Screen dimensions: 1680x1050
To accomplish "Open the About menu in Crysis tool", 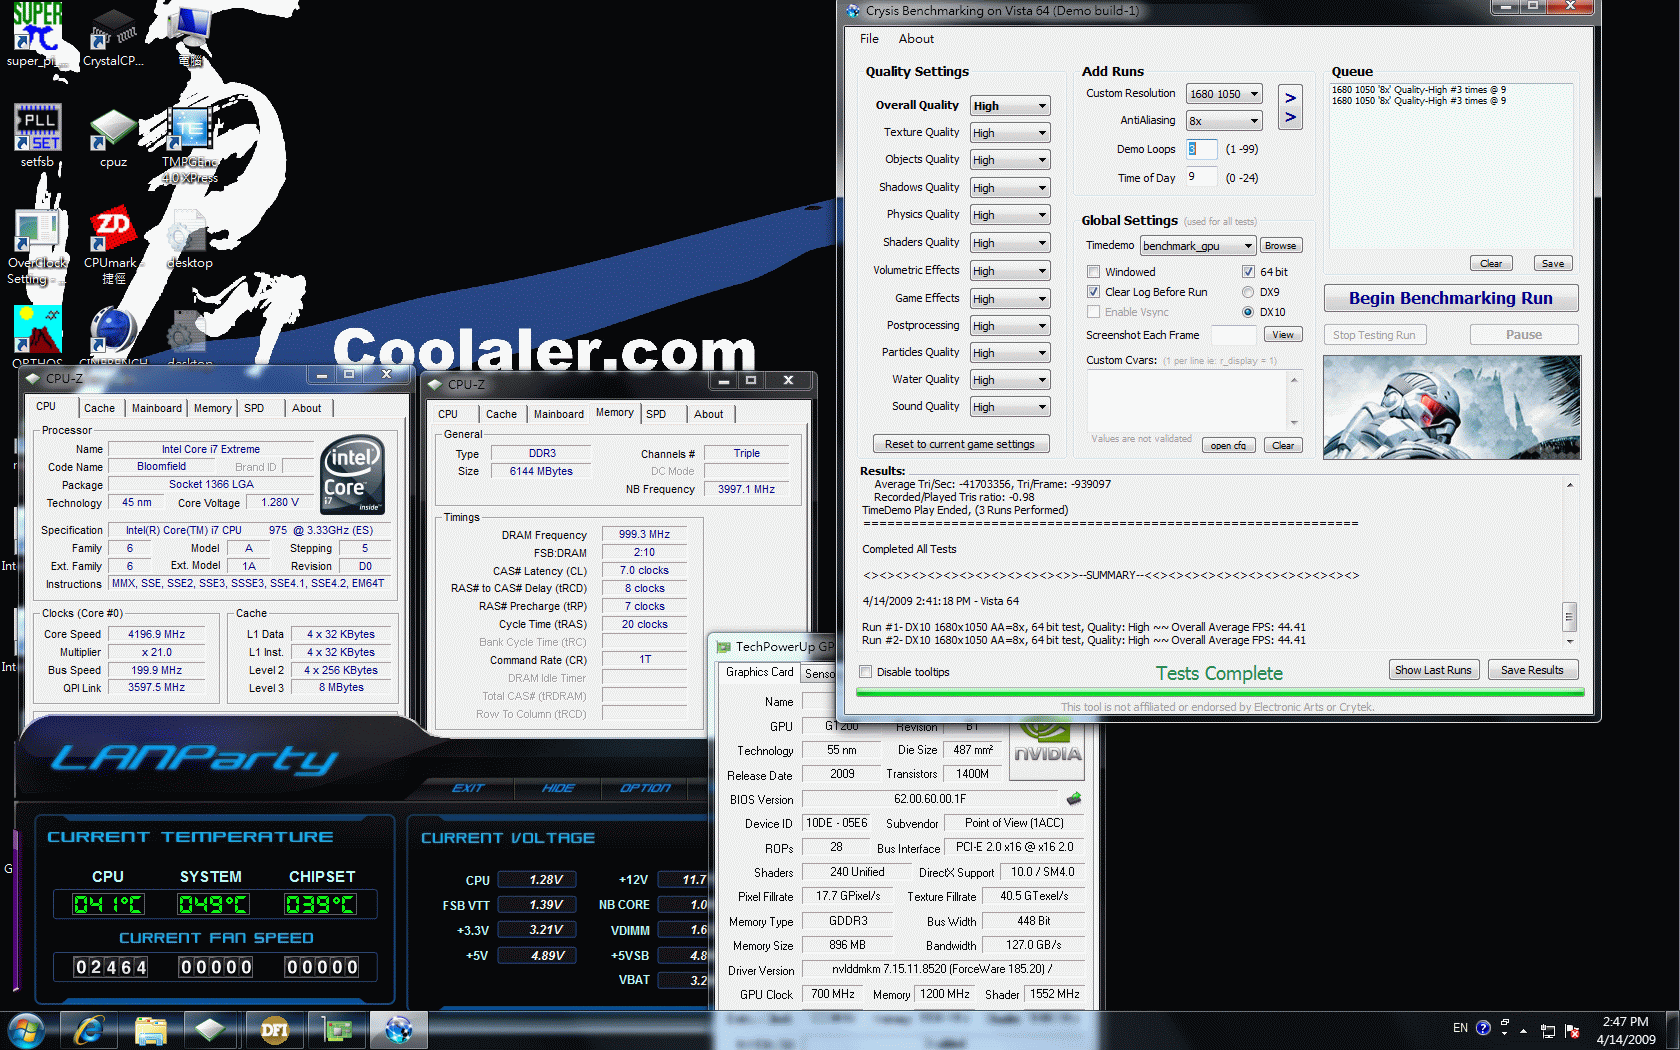I will 916,39.
